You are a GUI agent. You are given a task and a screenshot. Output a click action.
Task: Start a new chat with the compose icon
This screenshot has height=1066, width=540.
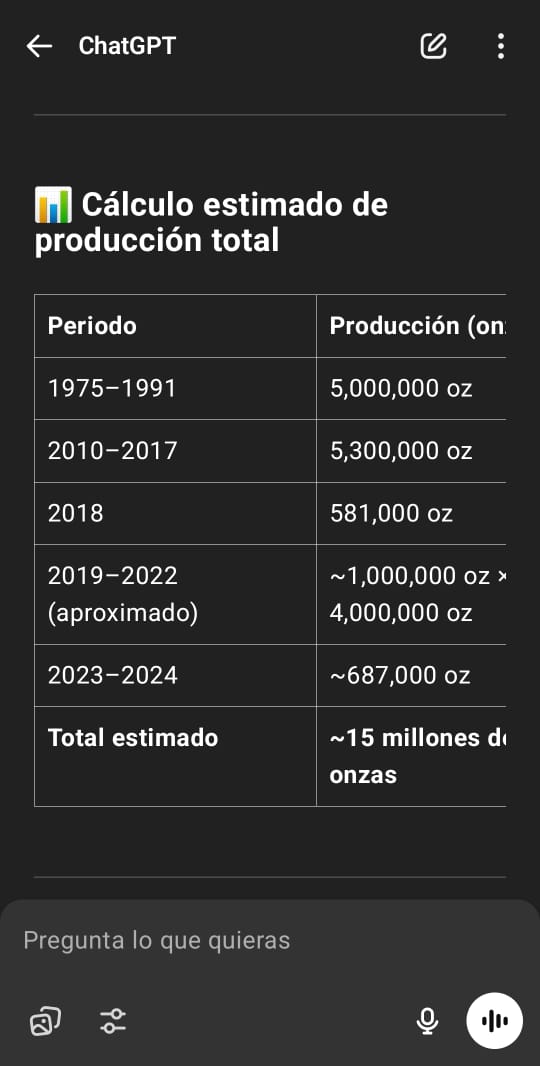[433, 46]
